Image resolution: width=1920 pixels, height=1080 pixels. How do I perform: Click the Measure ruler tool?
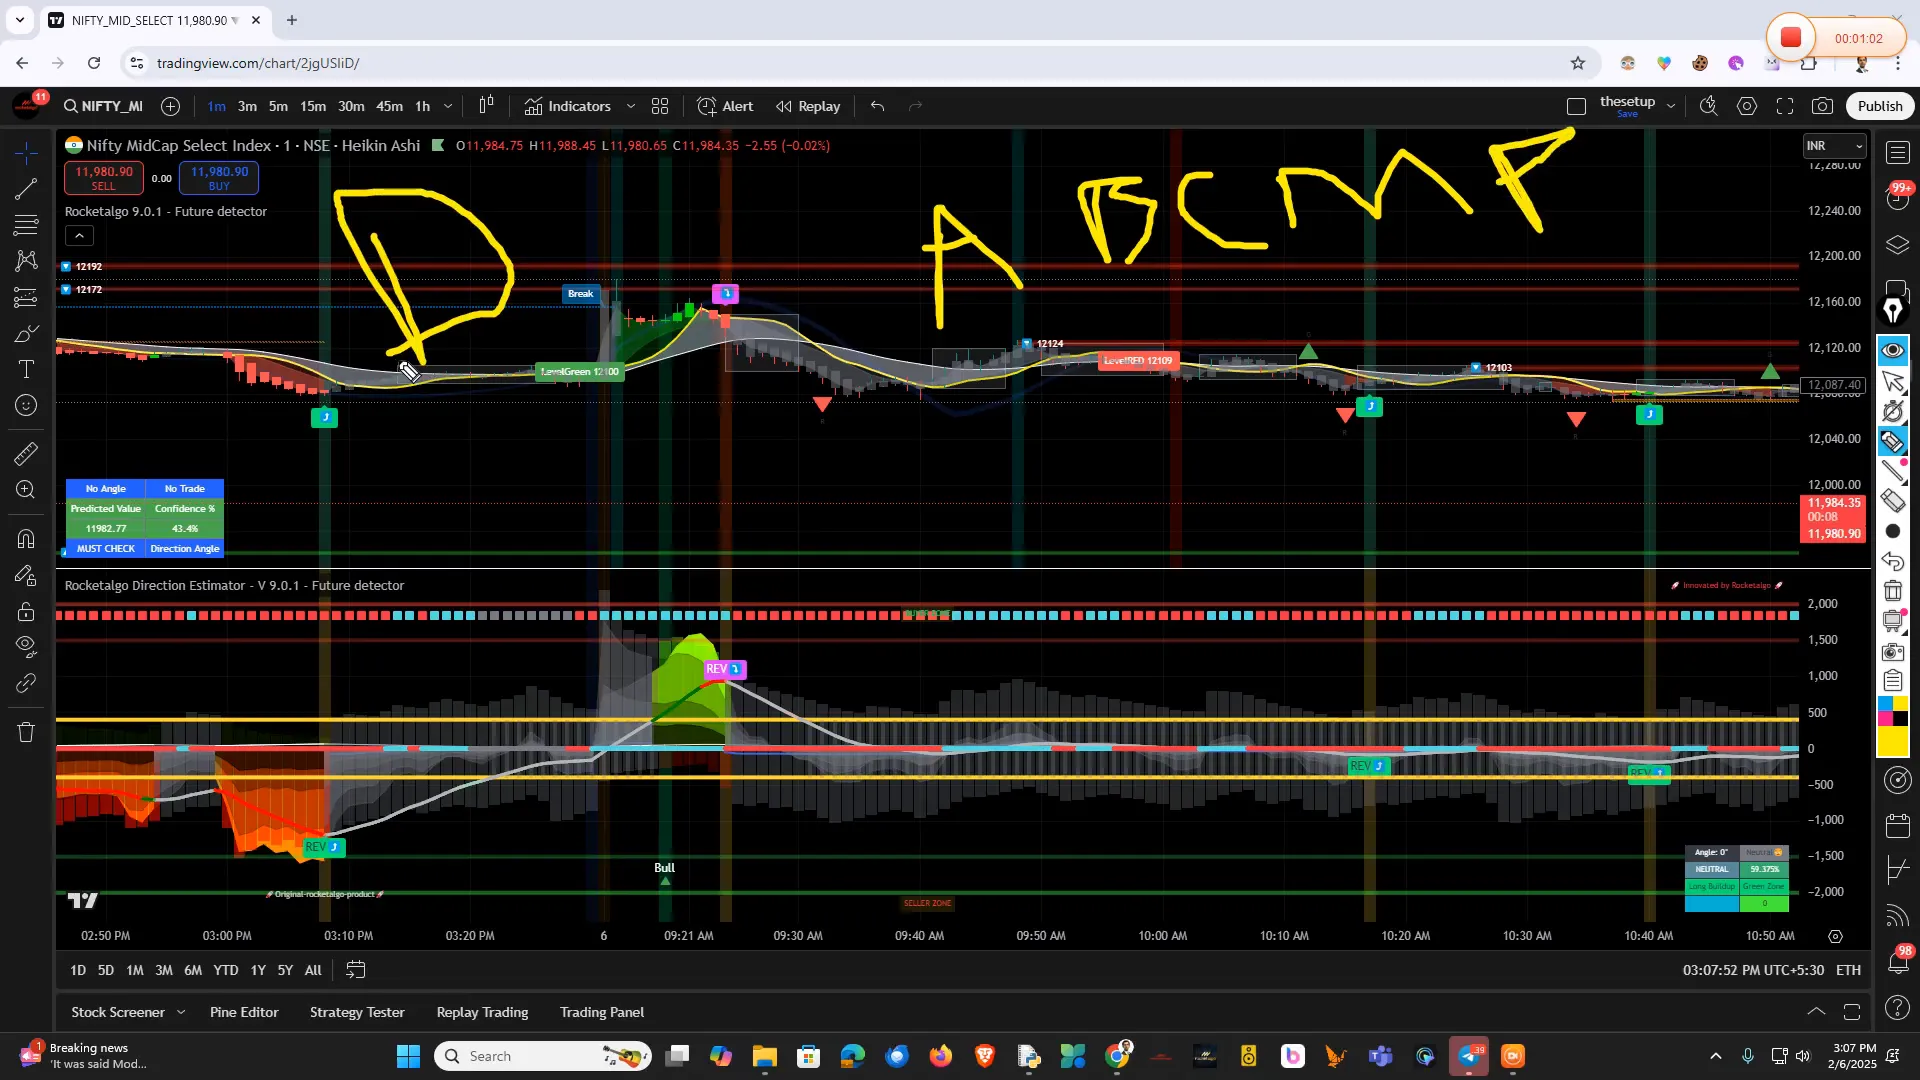coord(26,454)
